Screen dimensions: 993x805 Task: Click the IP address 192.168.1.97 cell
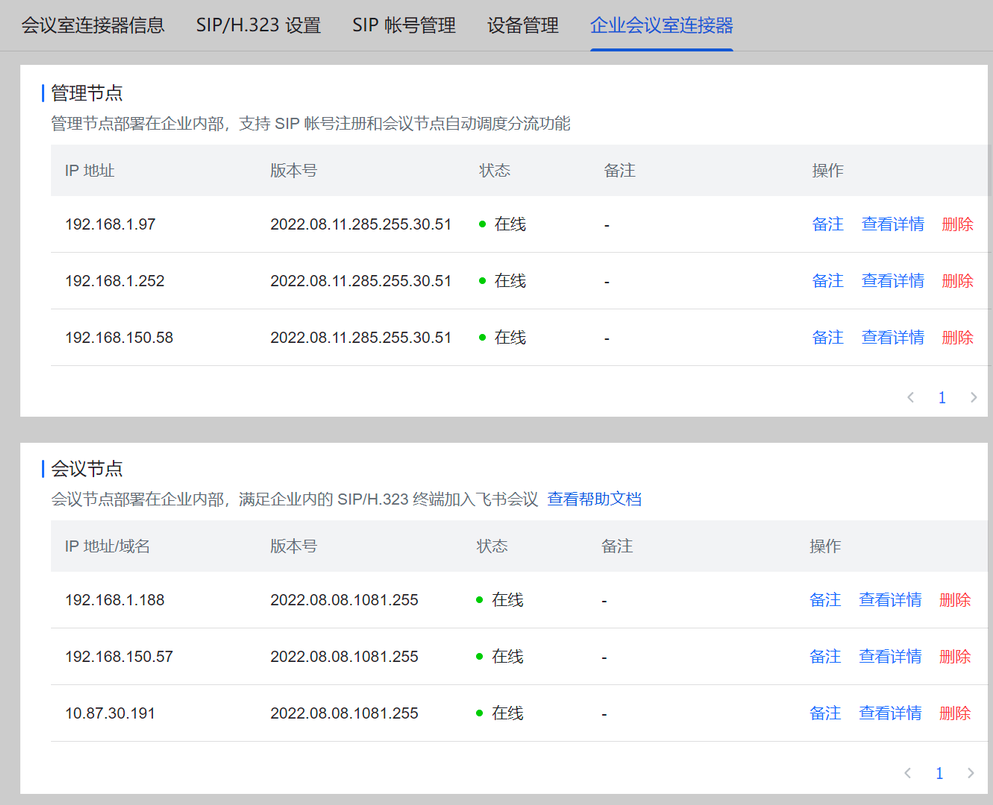pyautogui.click(x=110, y=224)
